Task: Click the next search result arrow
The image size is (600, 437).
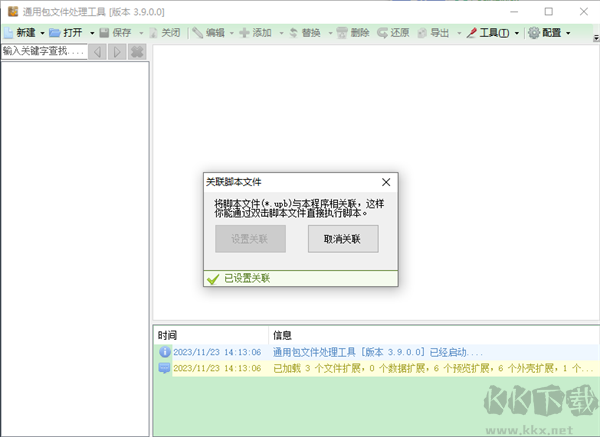Action: 117,52
